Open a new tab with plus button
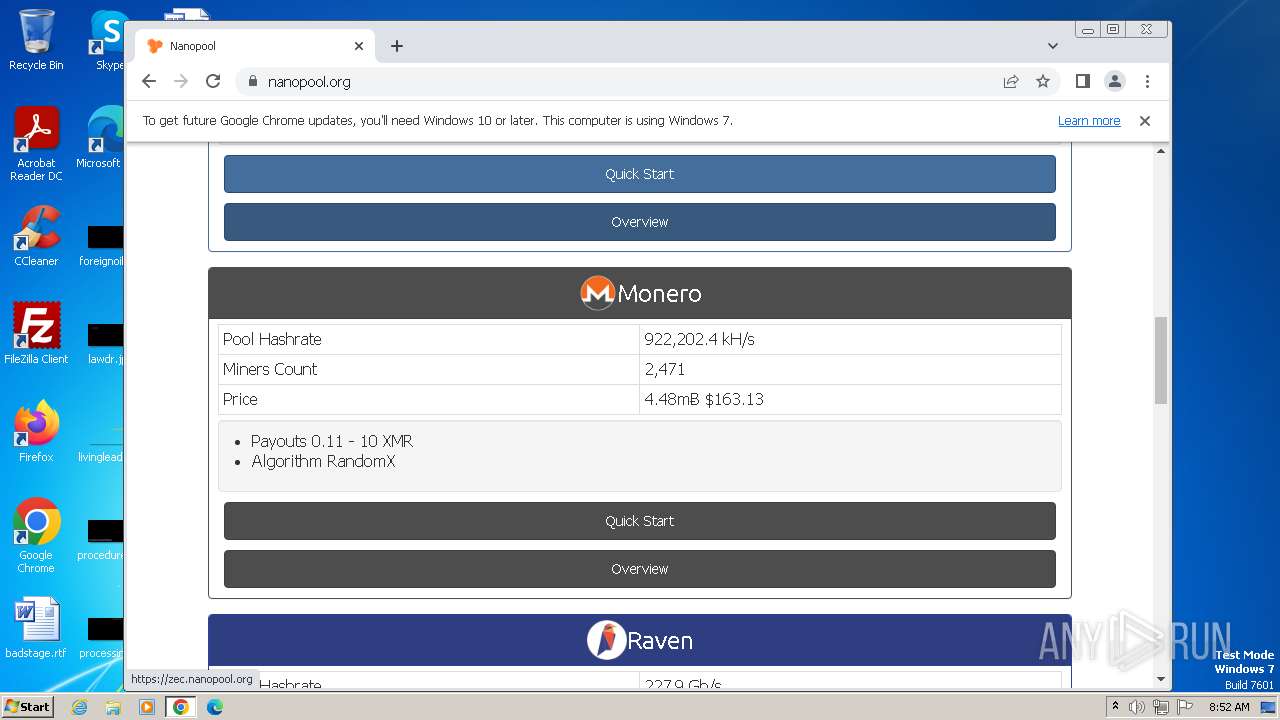 397,46
